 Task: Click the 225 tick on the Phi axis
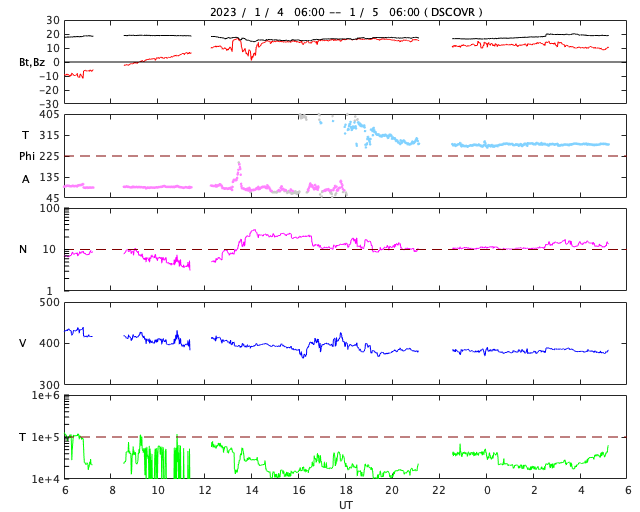[x=49, y=156]
